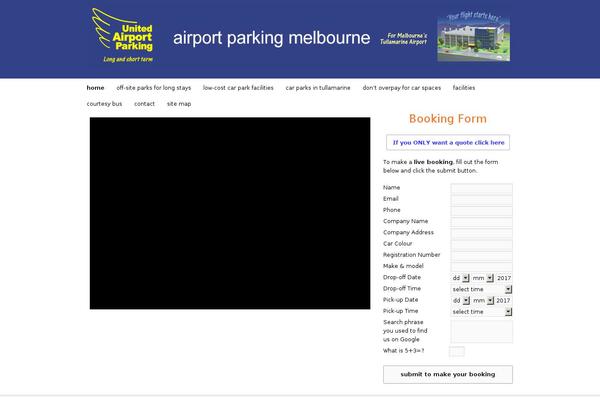The image size is (600, 400).
Task: Open the site map link
Action: (x=179, y=104)
